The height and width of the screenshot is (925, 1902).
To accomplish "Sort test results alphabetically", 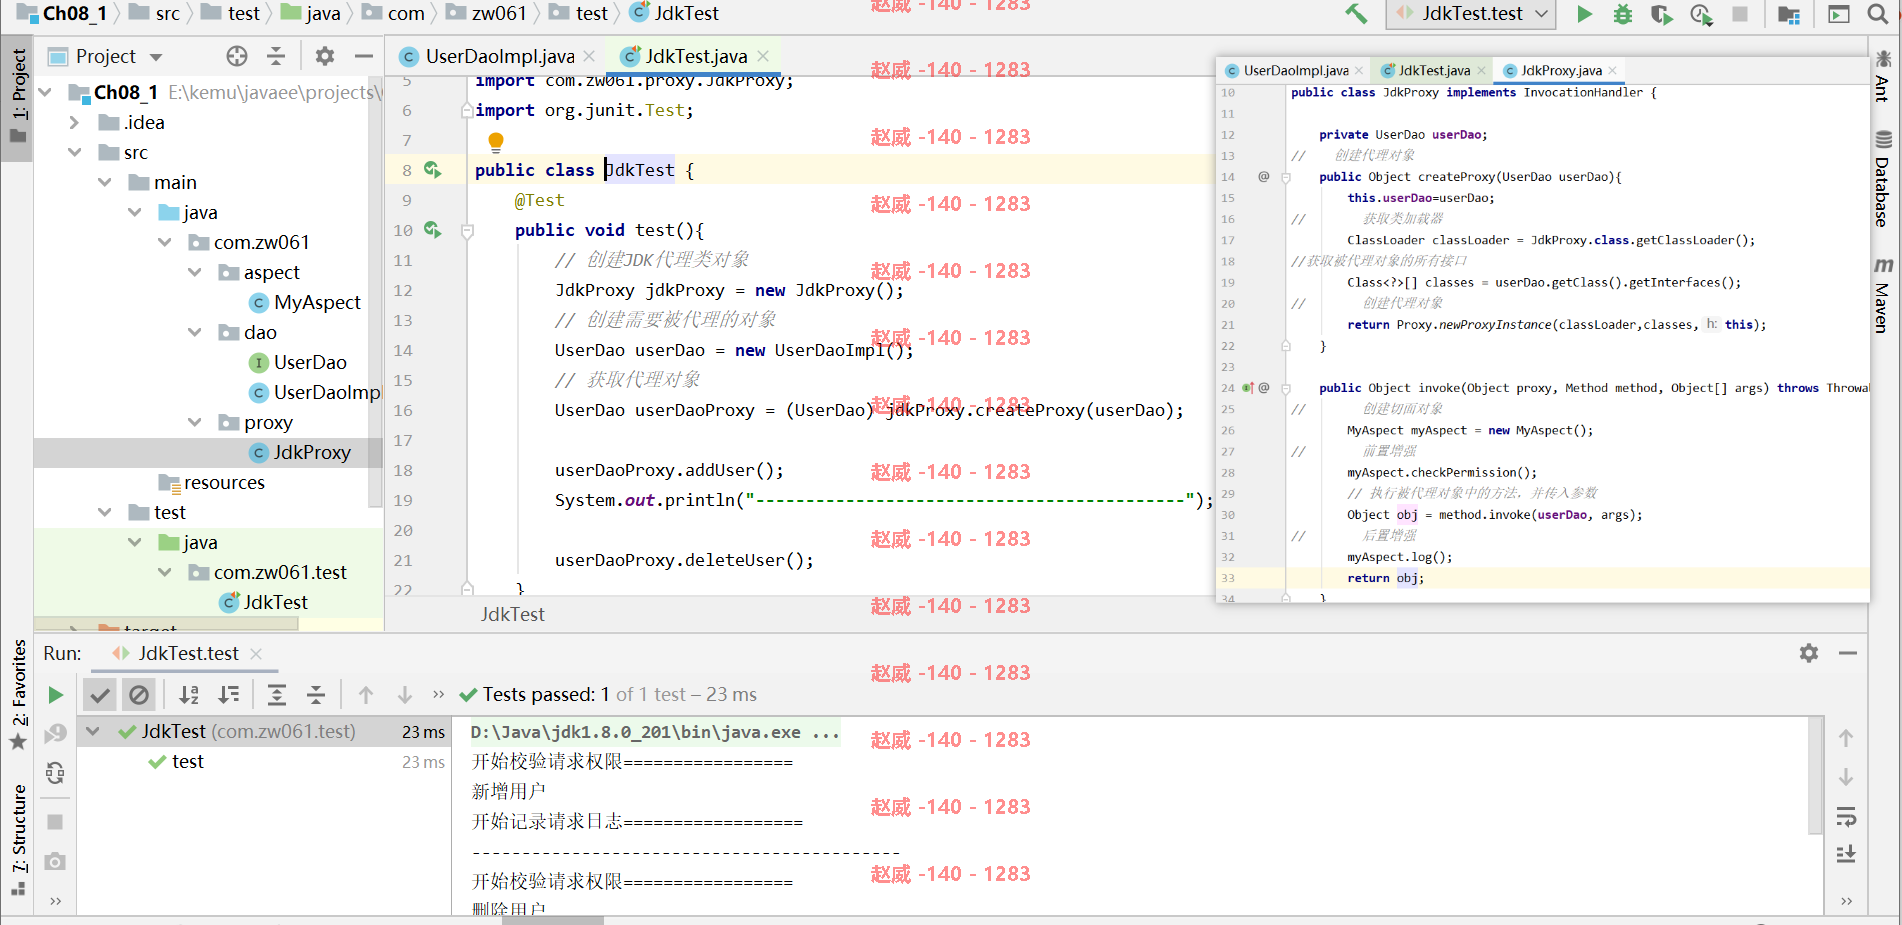I will [189, 694].
